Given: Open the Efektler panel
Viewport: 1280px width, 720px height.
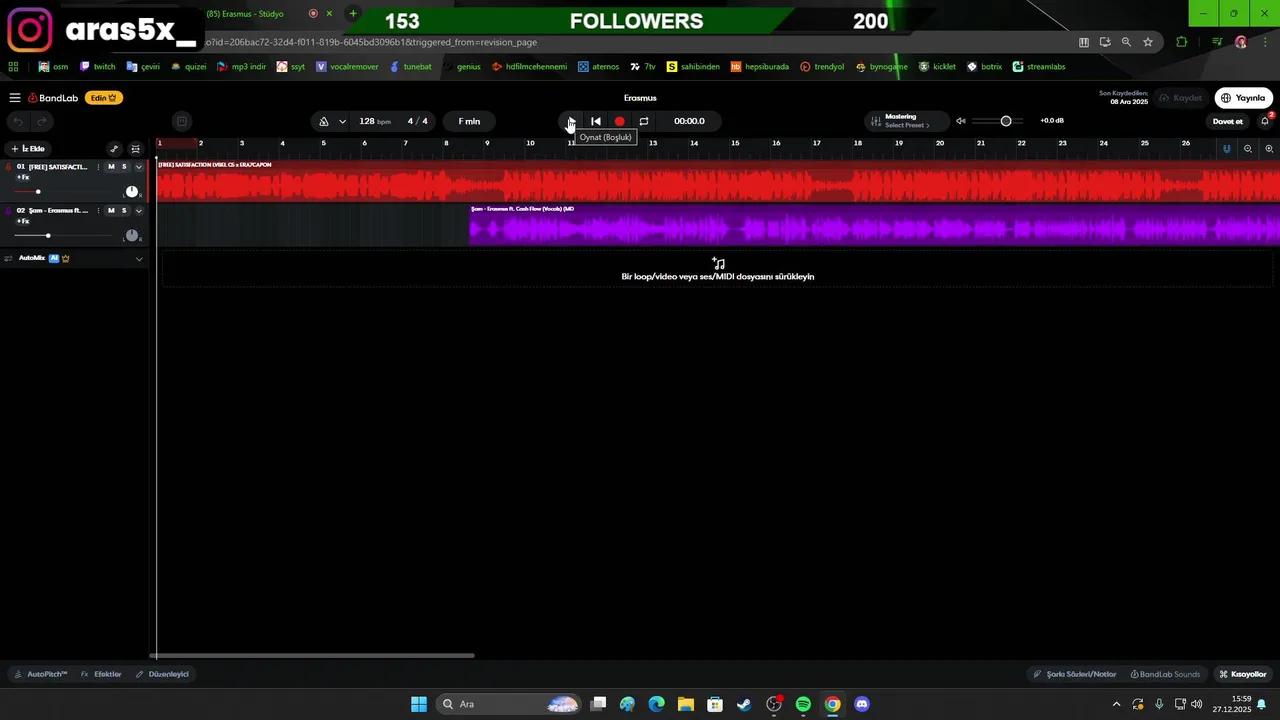Looking at the screenshot, I should pos(101,674).
